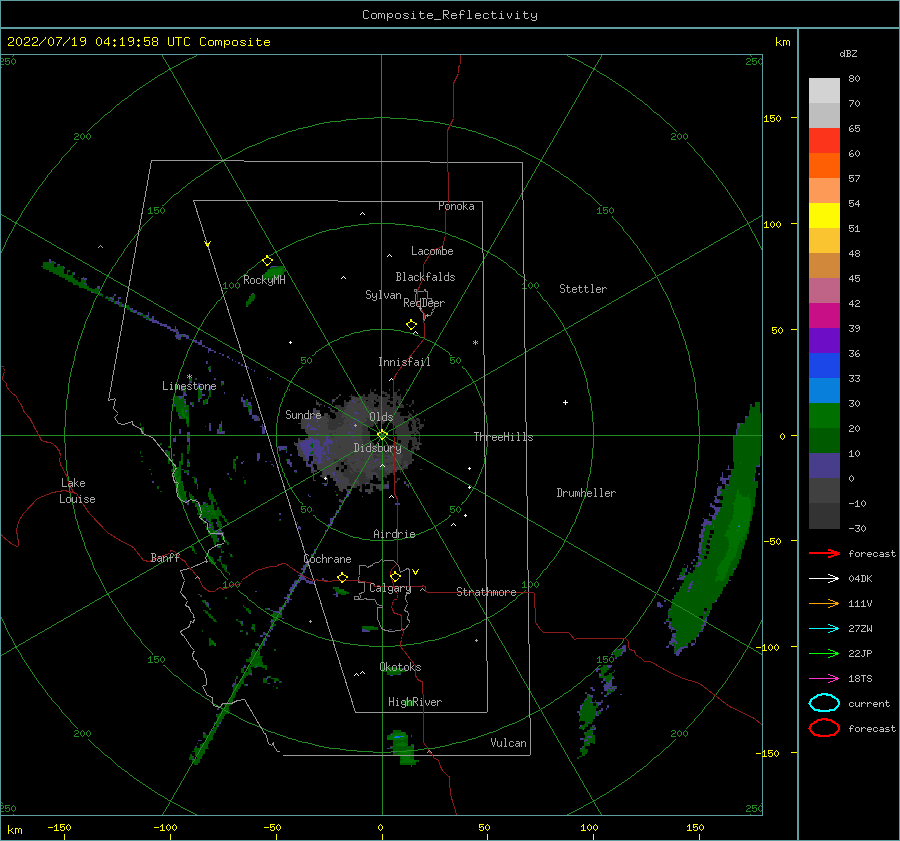Select the yellow diamond marker below Cochrane
Viewport: 900px width, 841px height.
pyautogui.click(x=343, y=577)
